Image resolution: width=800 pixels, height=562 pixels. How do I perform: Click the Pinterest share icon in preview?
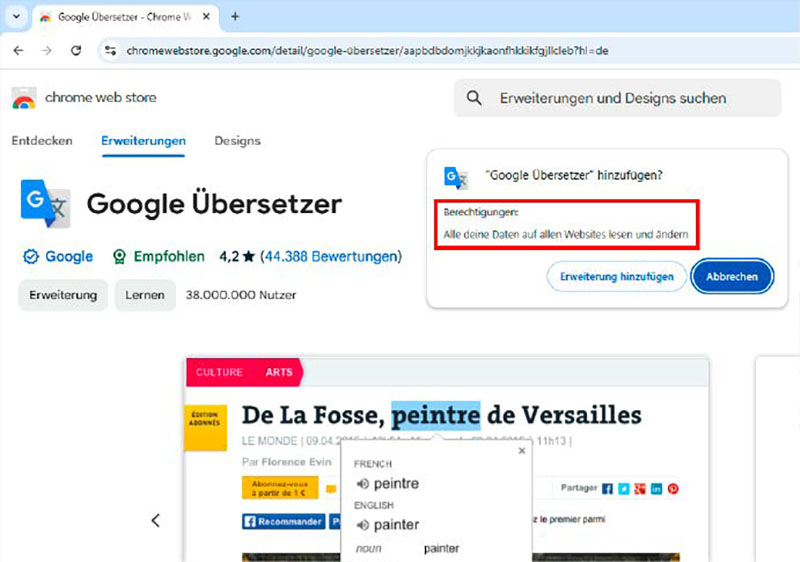[x=673, y=489]
